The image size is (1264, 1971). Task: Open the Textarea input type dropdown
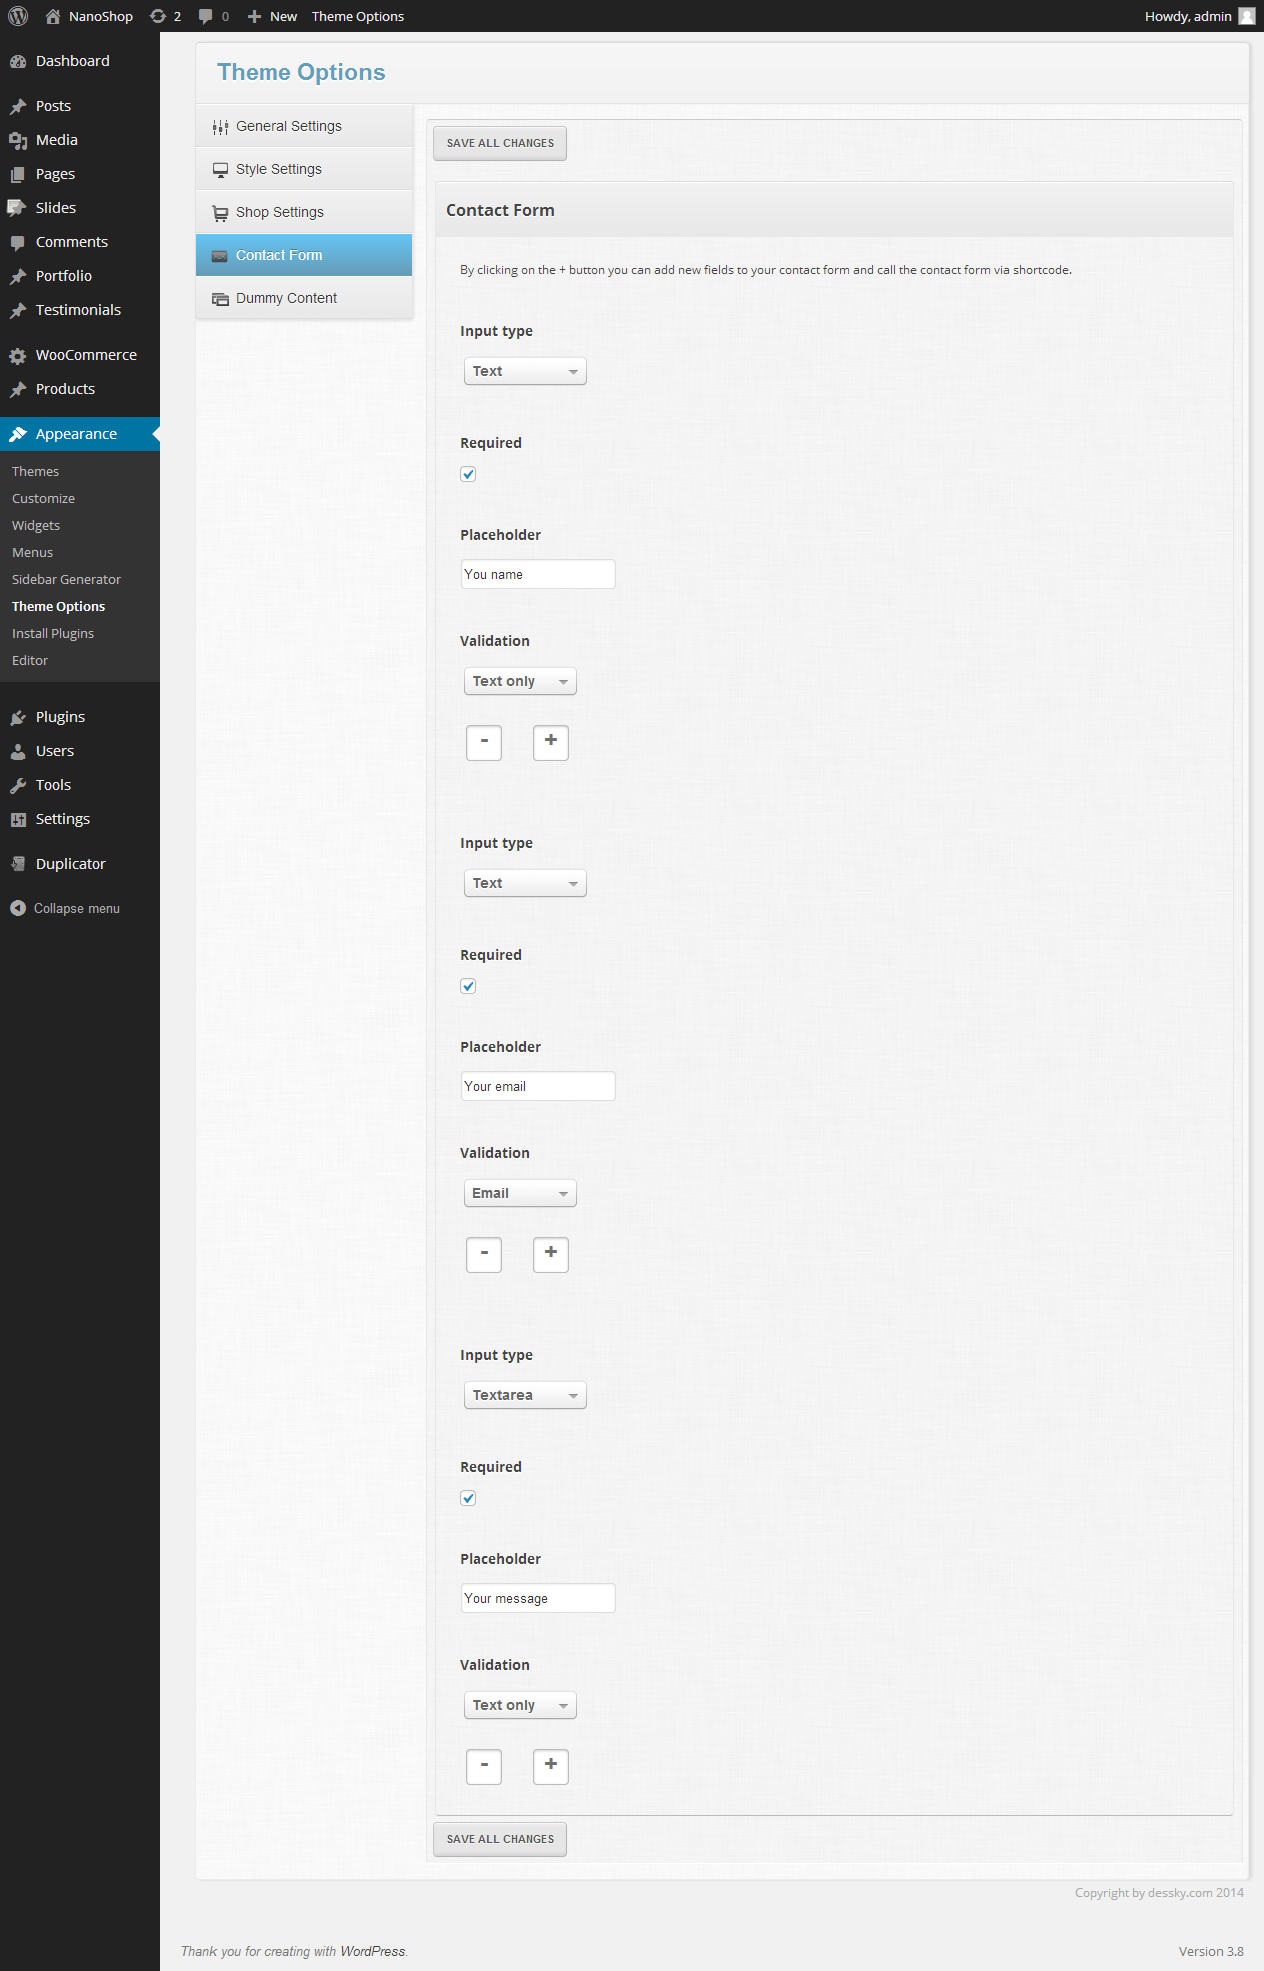pos(524,1395)
